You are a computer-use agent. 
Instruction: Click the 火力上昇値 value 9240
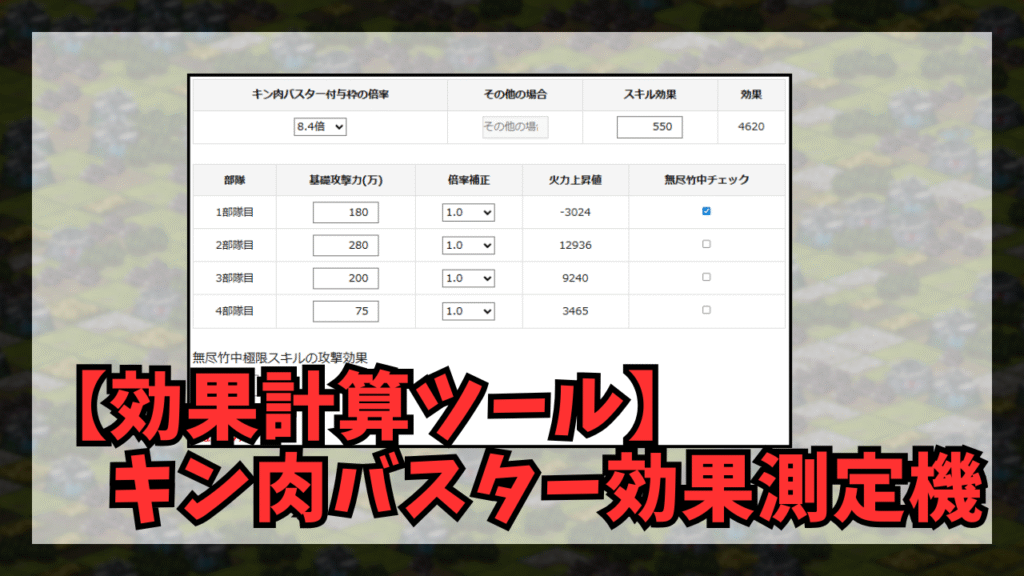[575, 278]
